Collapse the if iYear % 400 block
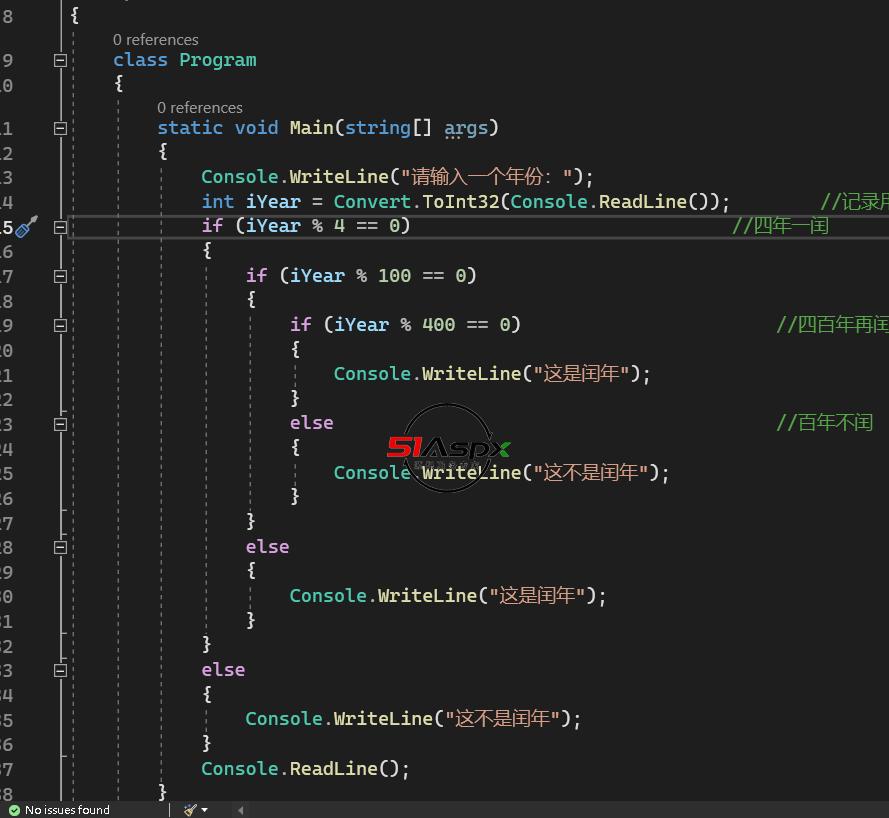 [x=60, y=325]
